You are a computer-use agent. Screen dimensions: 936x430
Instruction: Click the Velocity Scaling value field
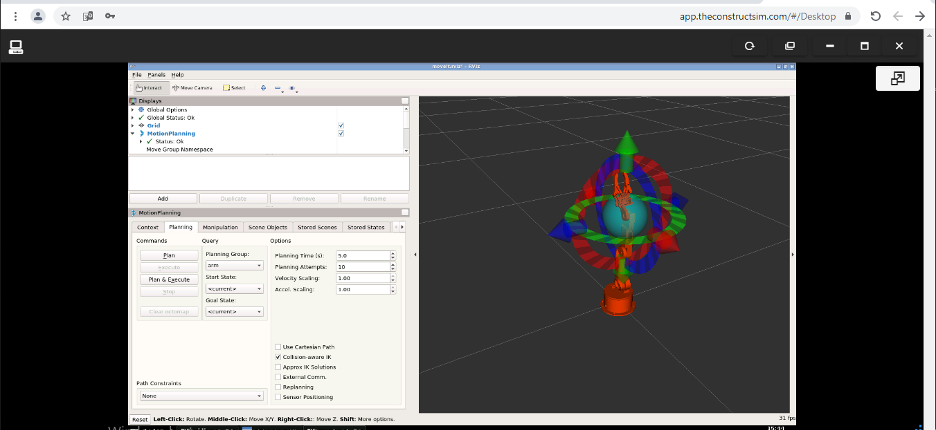pos(363,278)
